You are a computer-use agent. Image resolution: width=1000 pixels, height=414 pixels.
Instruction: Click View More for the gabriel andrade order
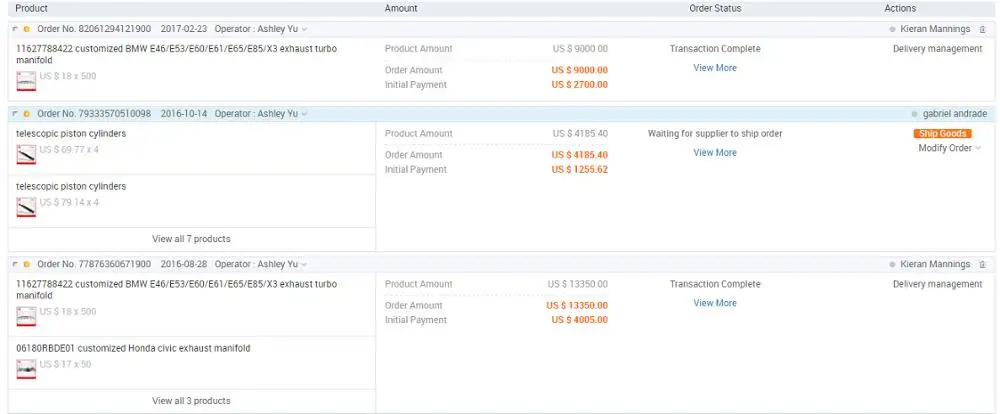click(715, 153)
